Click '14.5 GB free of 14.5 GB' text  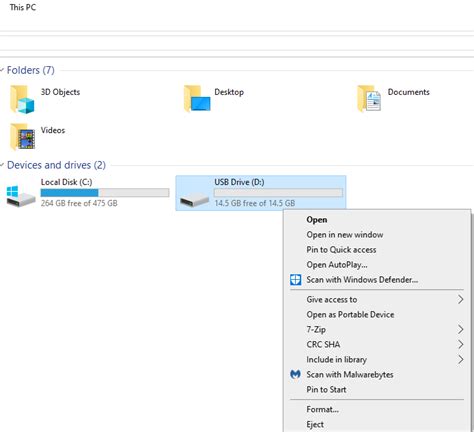pyautogui.click(x=255, y=203)
